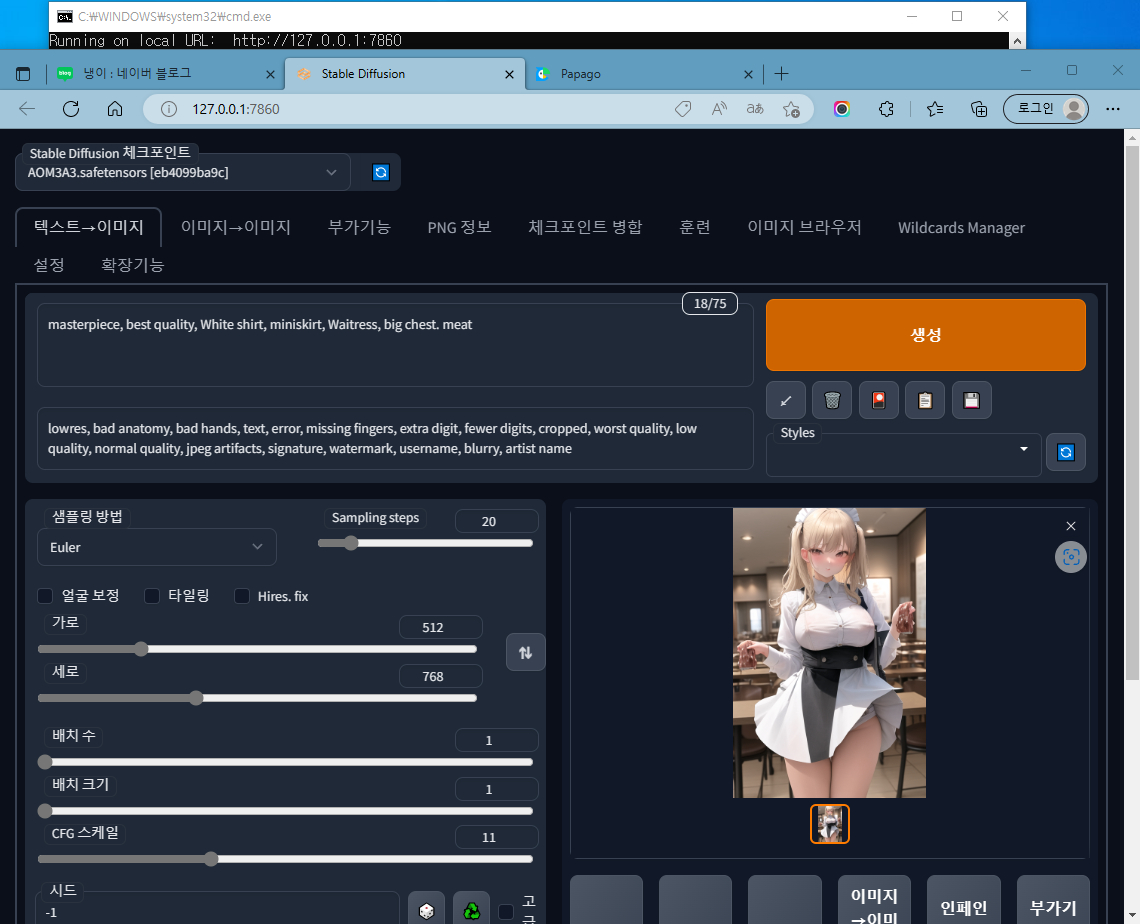Viewport: 1140px width, 924px height.
Task: Click the positive prompt text box
Action: (x=395, y=345)
